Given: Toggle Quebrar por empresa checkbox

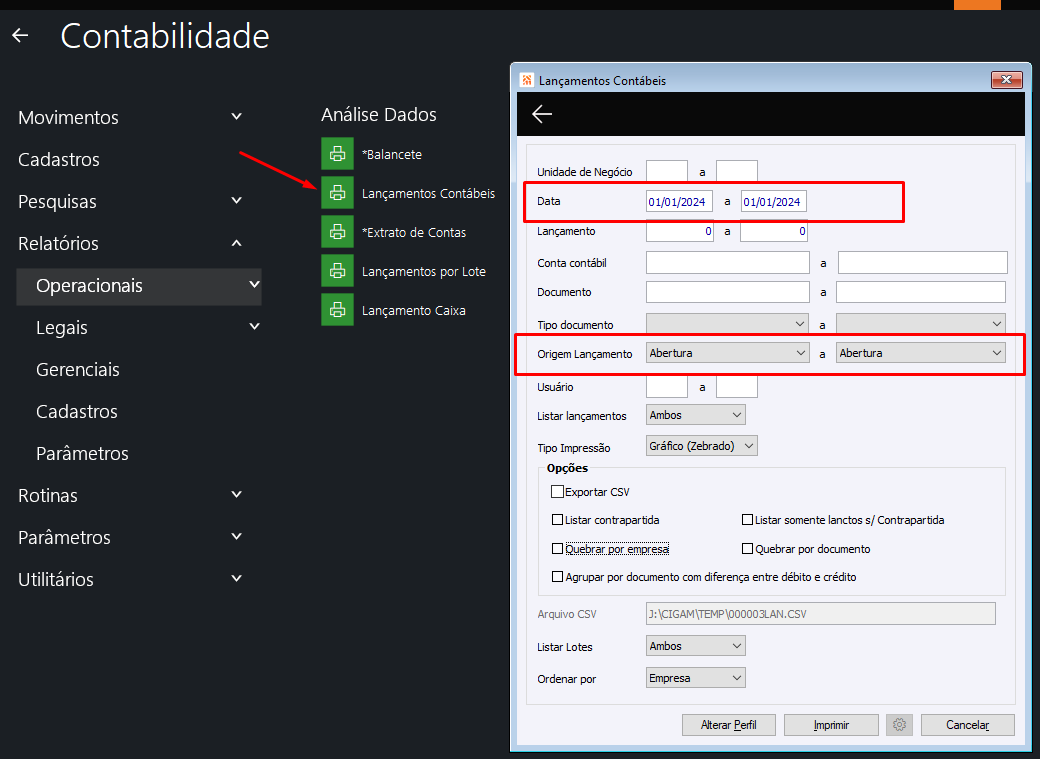Looking at the screenshot, I should tap(557, 549).
